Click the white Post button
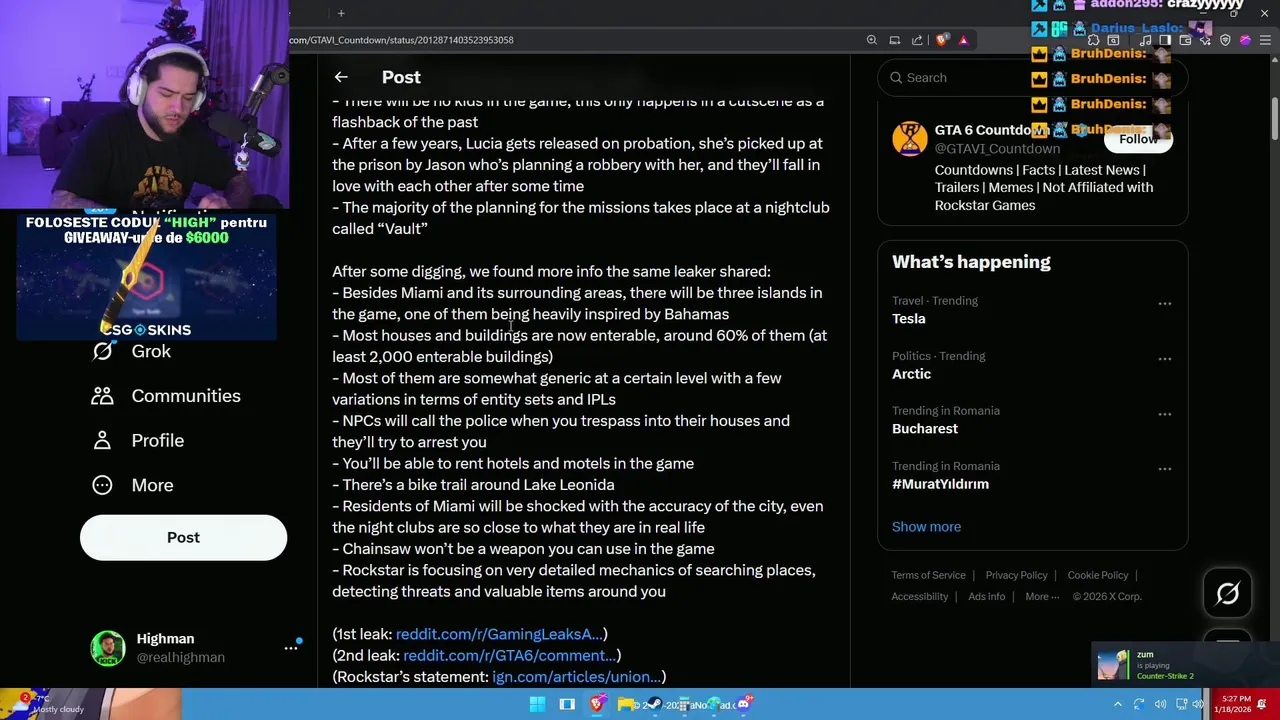Viewport: 1280px width, 720px height. pos(183,537)
